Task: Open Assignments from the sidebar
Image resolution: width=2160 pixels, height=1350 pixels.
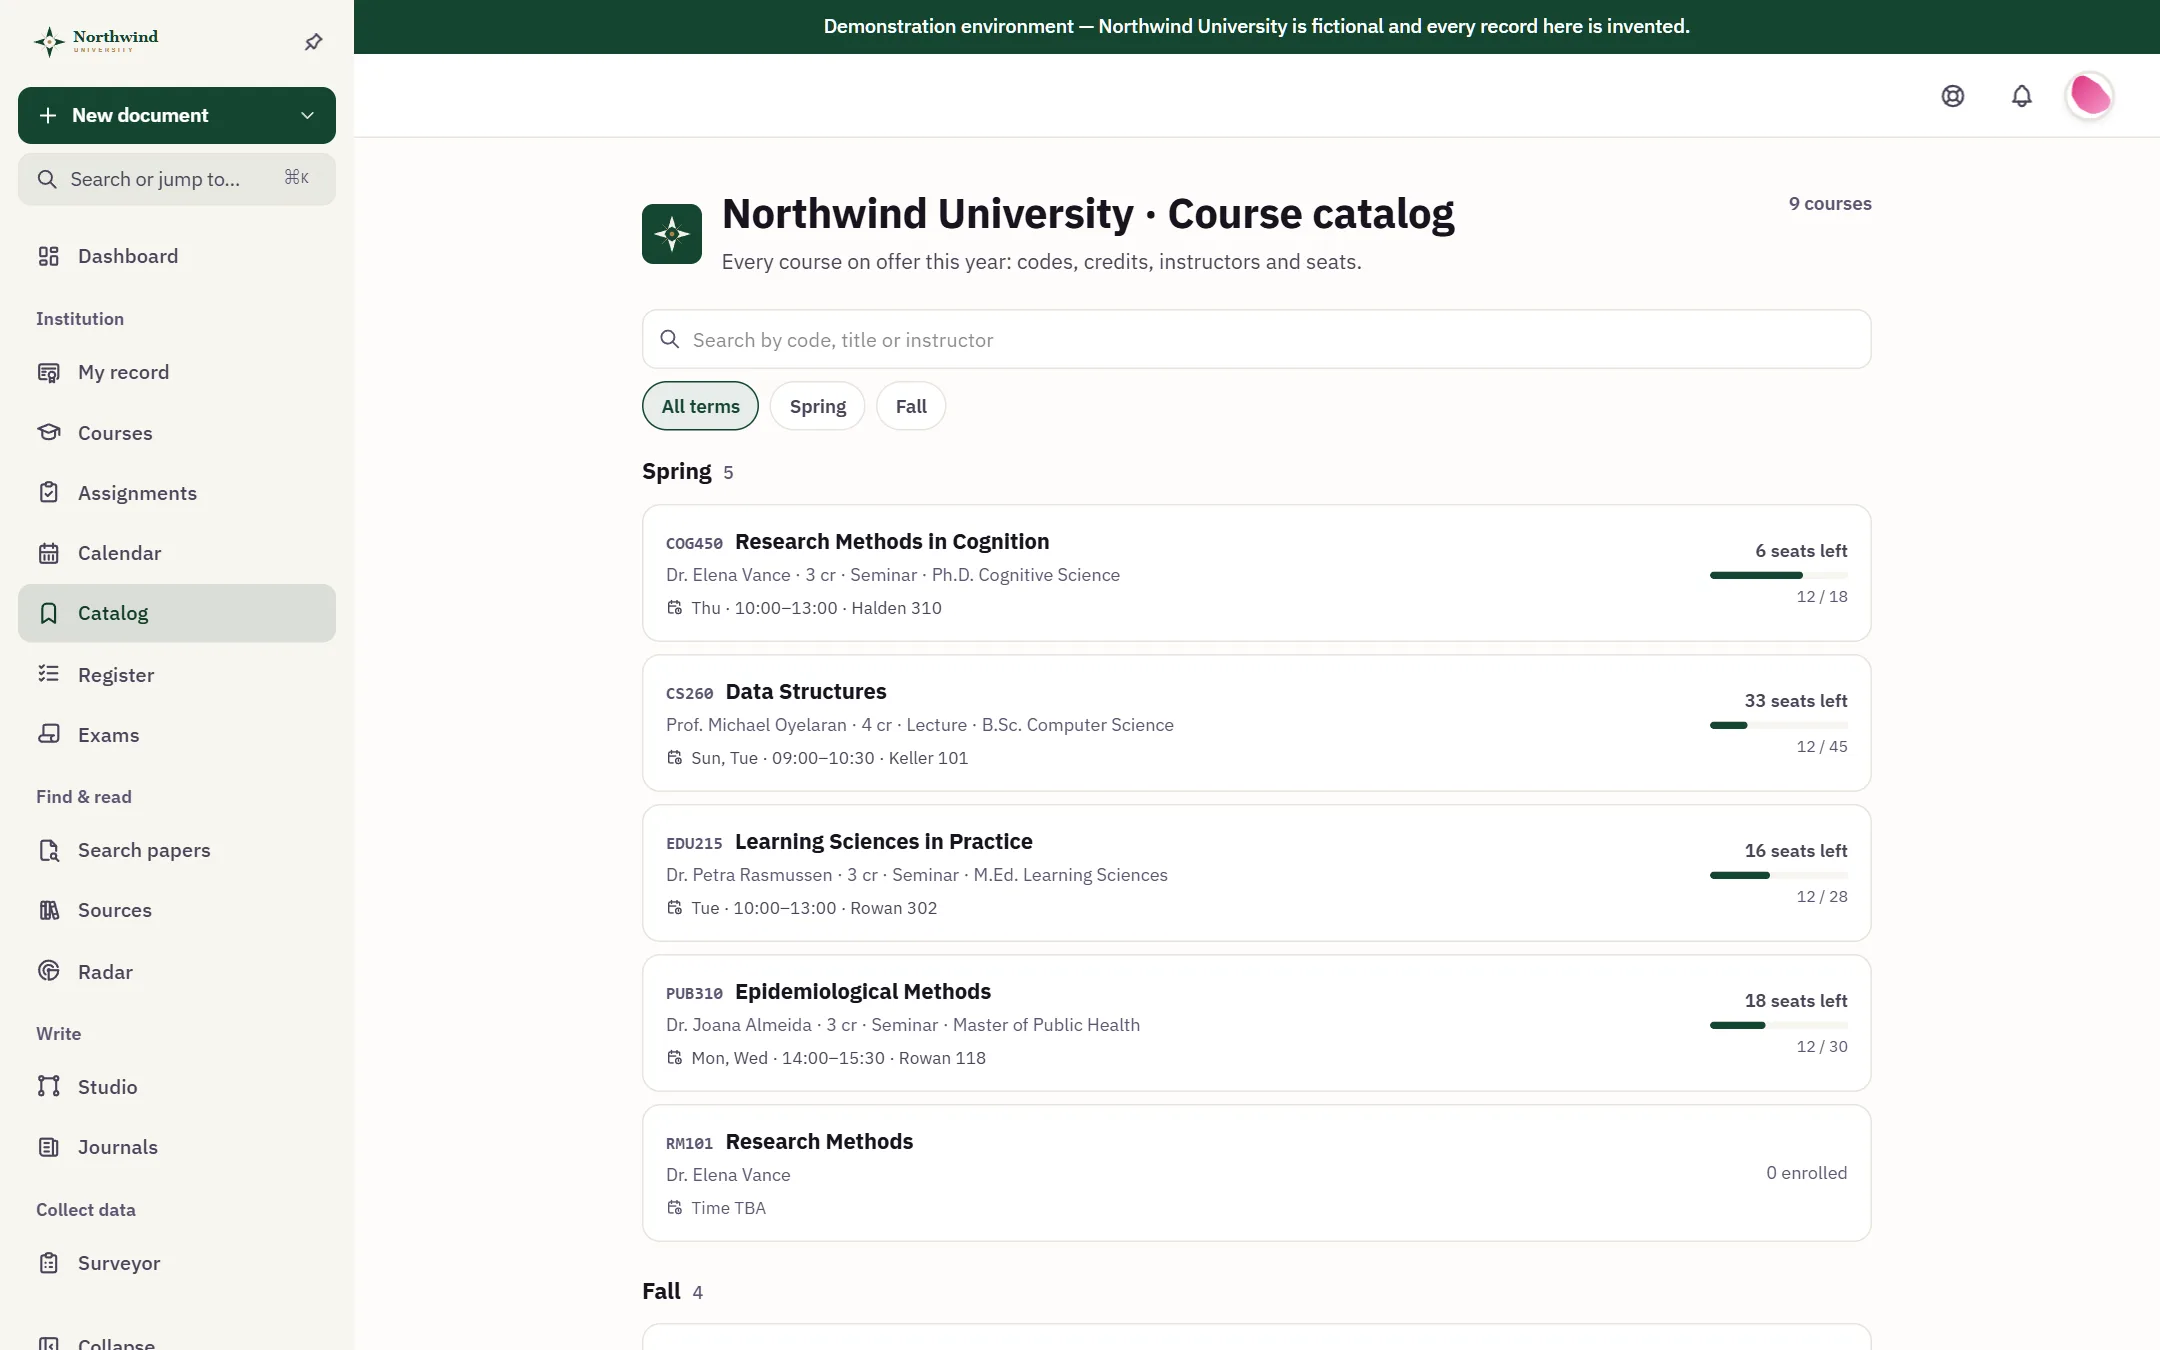Action: [177, 492]
